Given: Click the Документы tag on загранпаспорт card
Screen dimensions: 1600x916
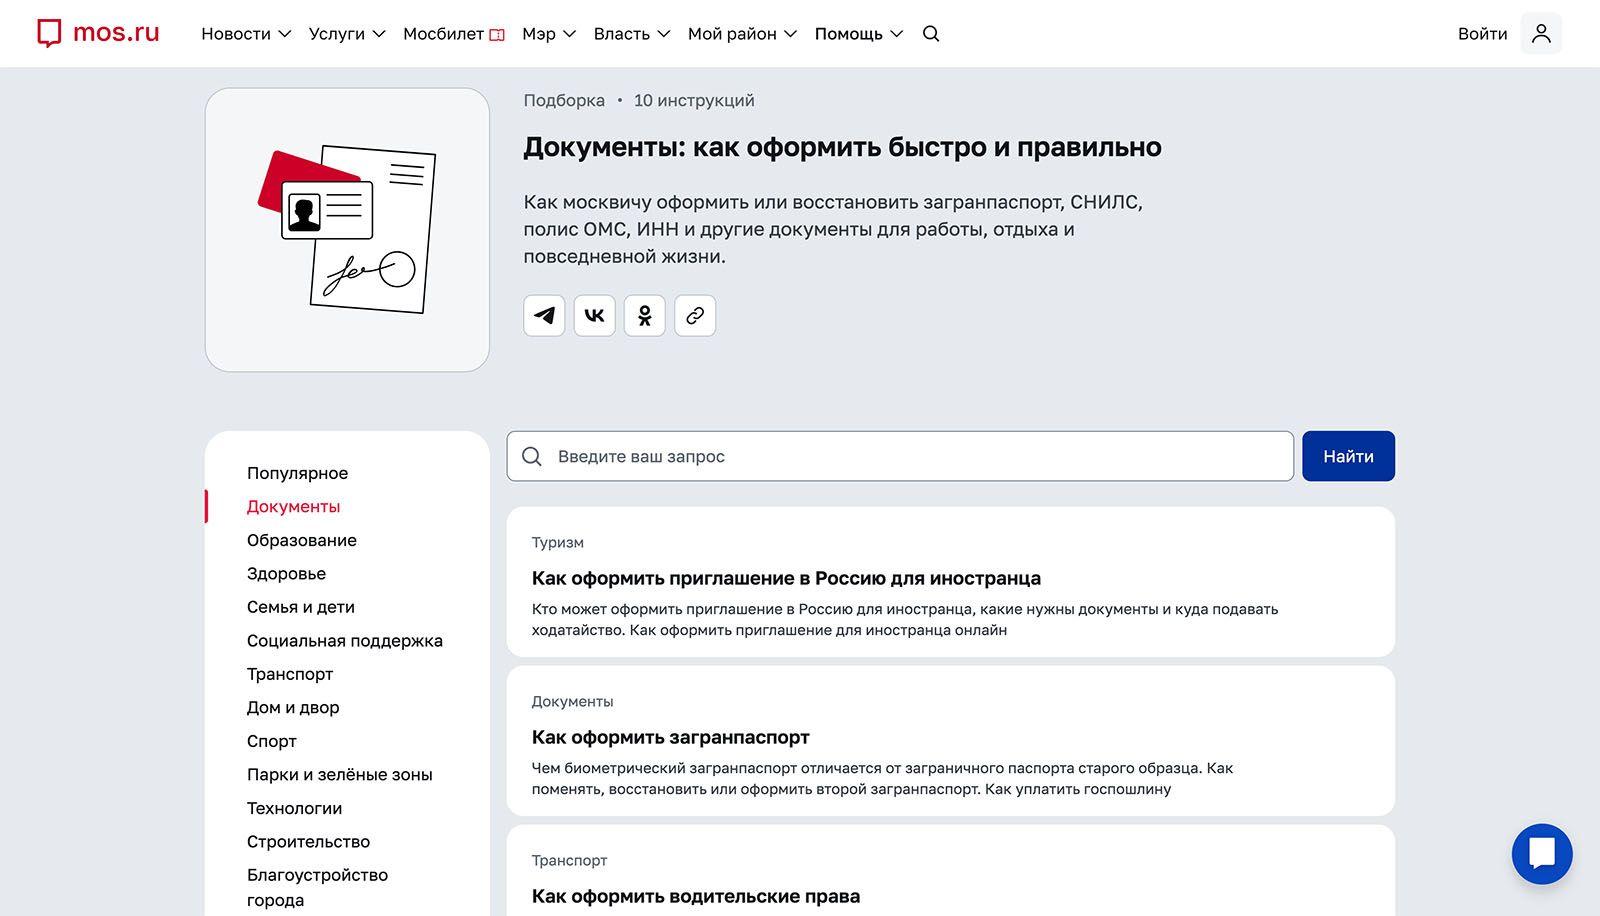Looking at the screenshot, I should click(x=573, y=702).
